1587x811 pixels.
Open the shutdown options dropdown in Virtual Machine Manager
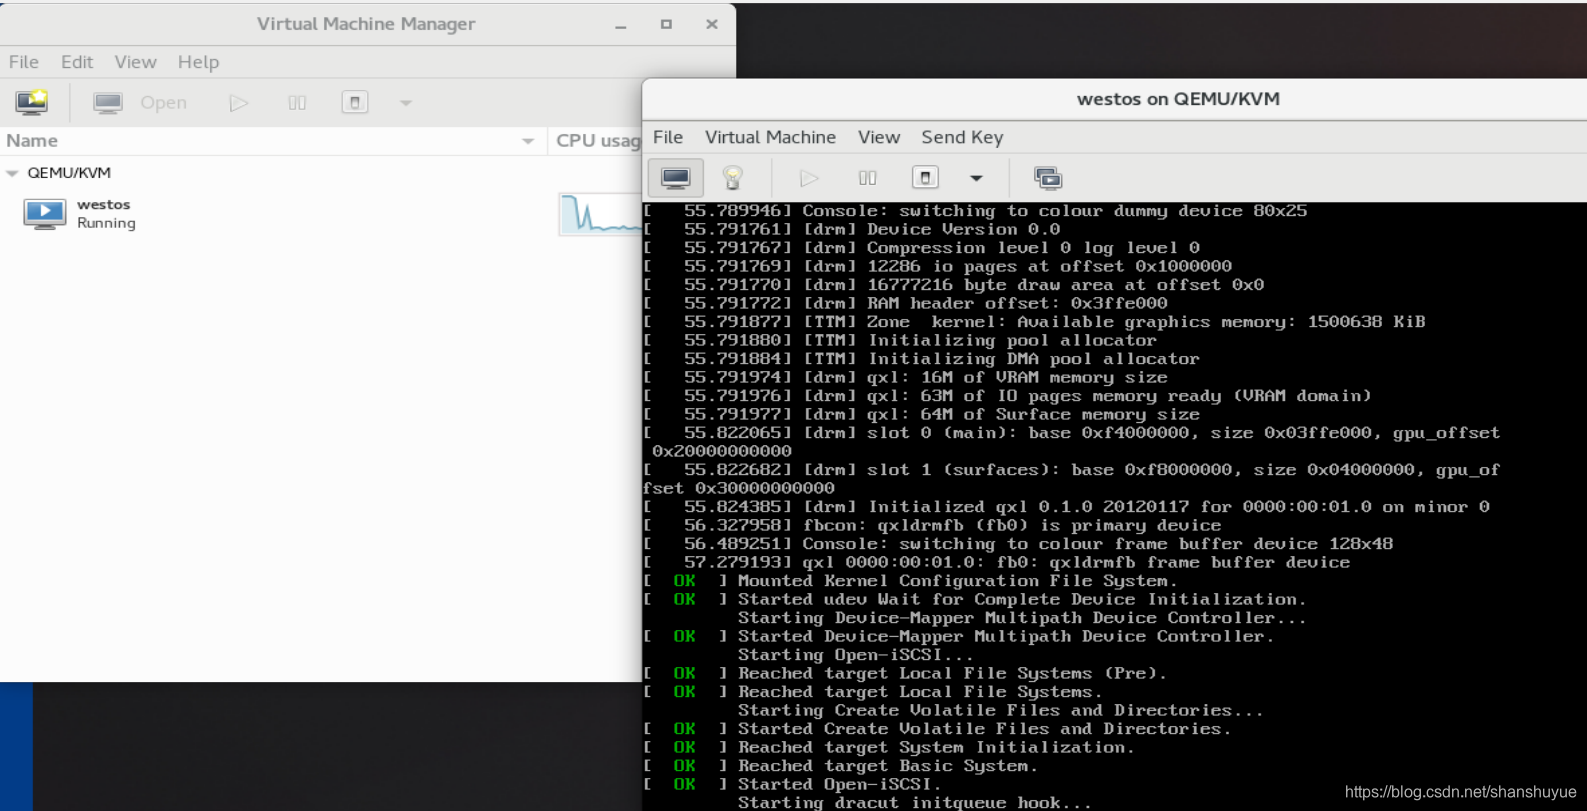pyautogui.click(x=406, y=103)
